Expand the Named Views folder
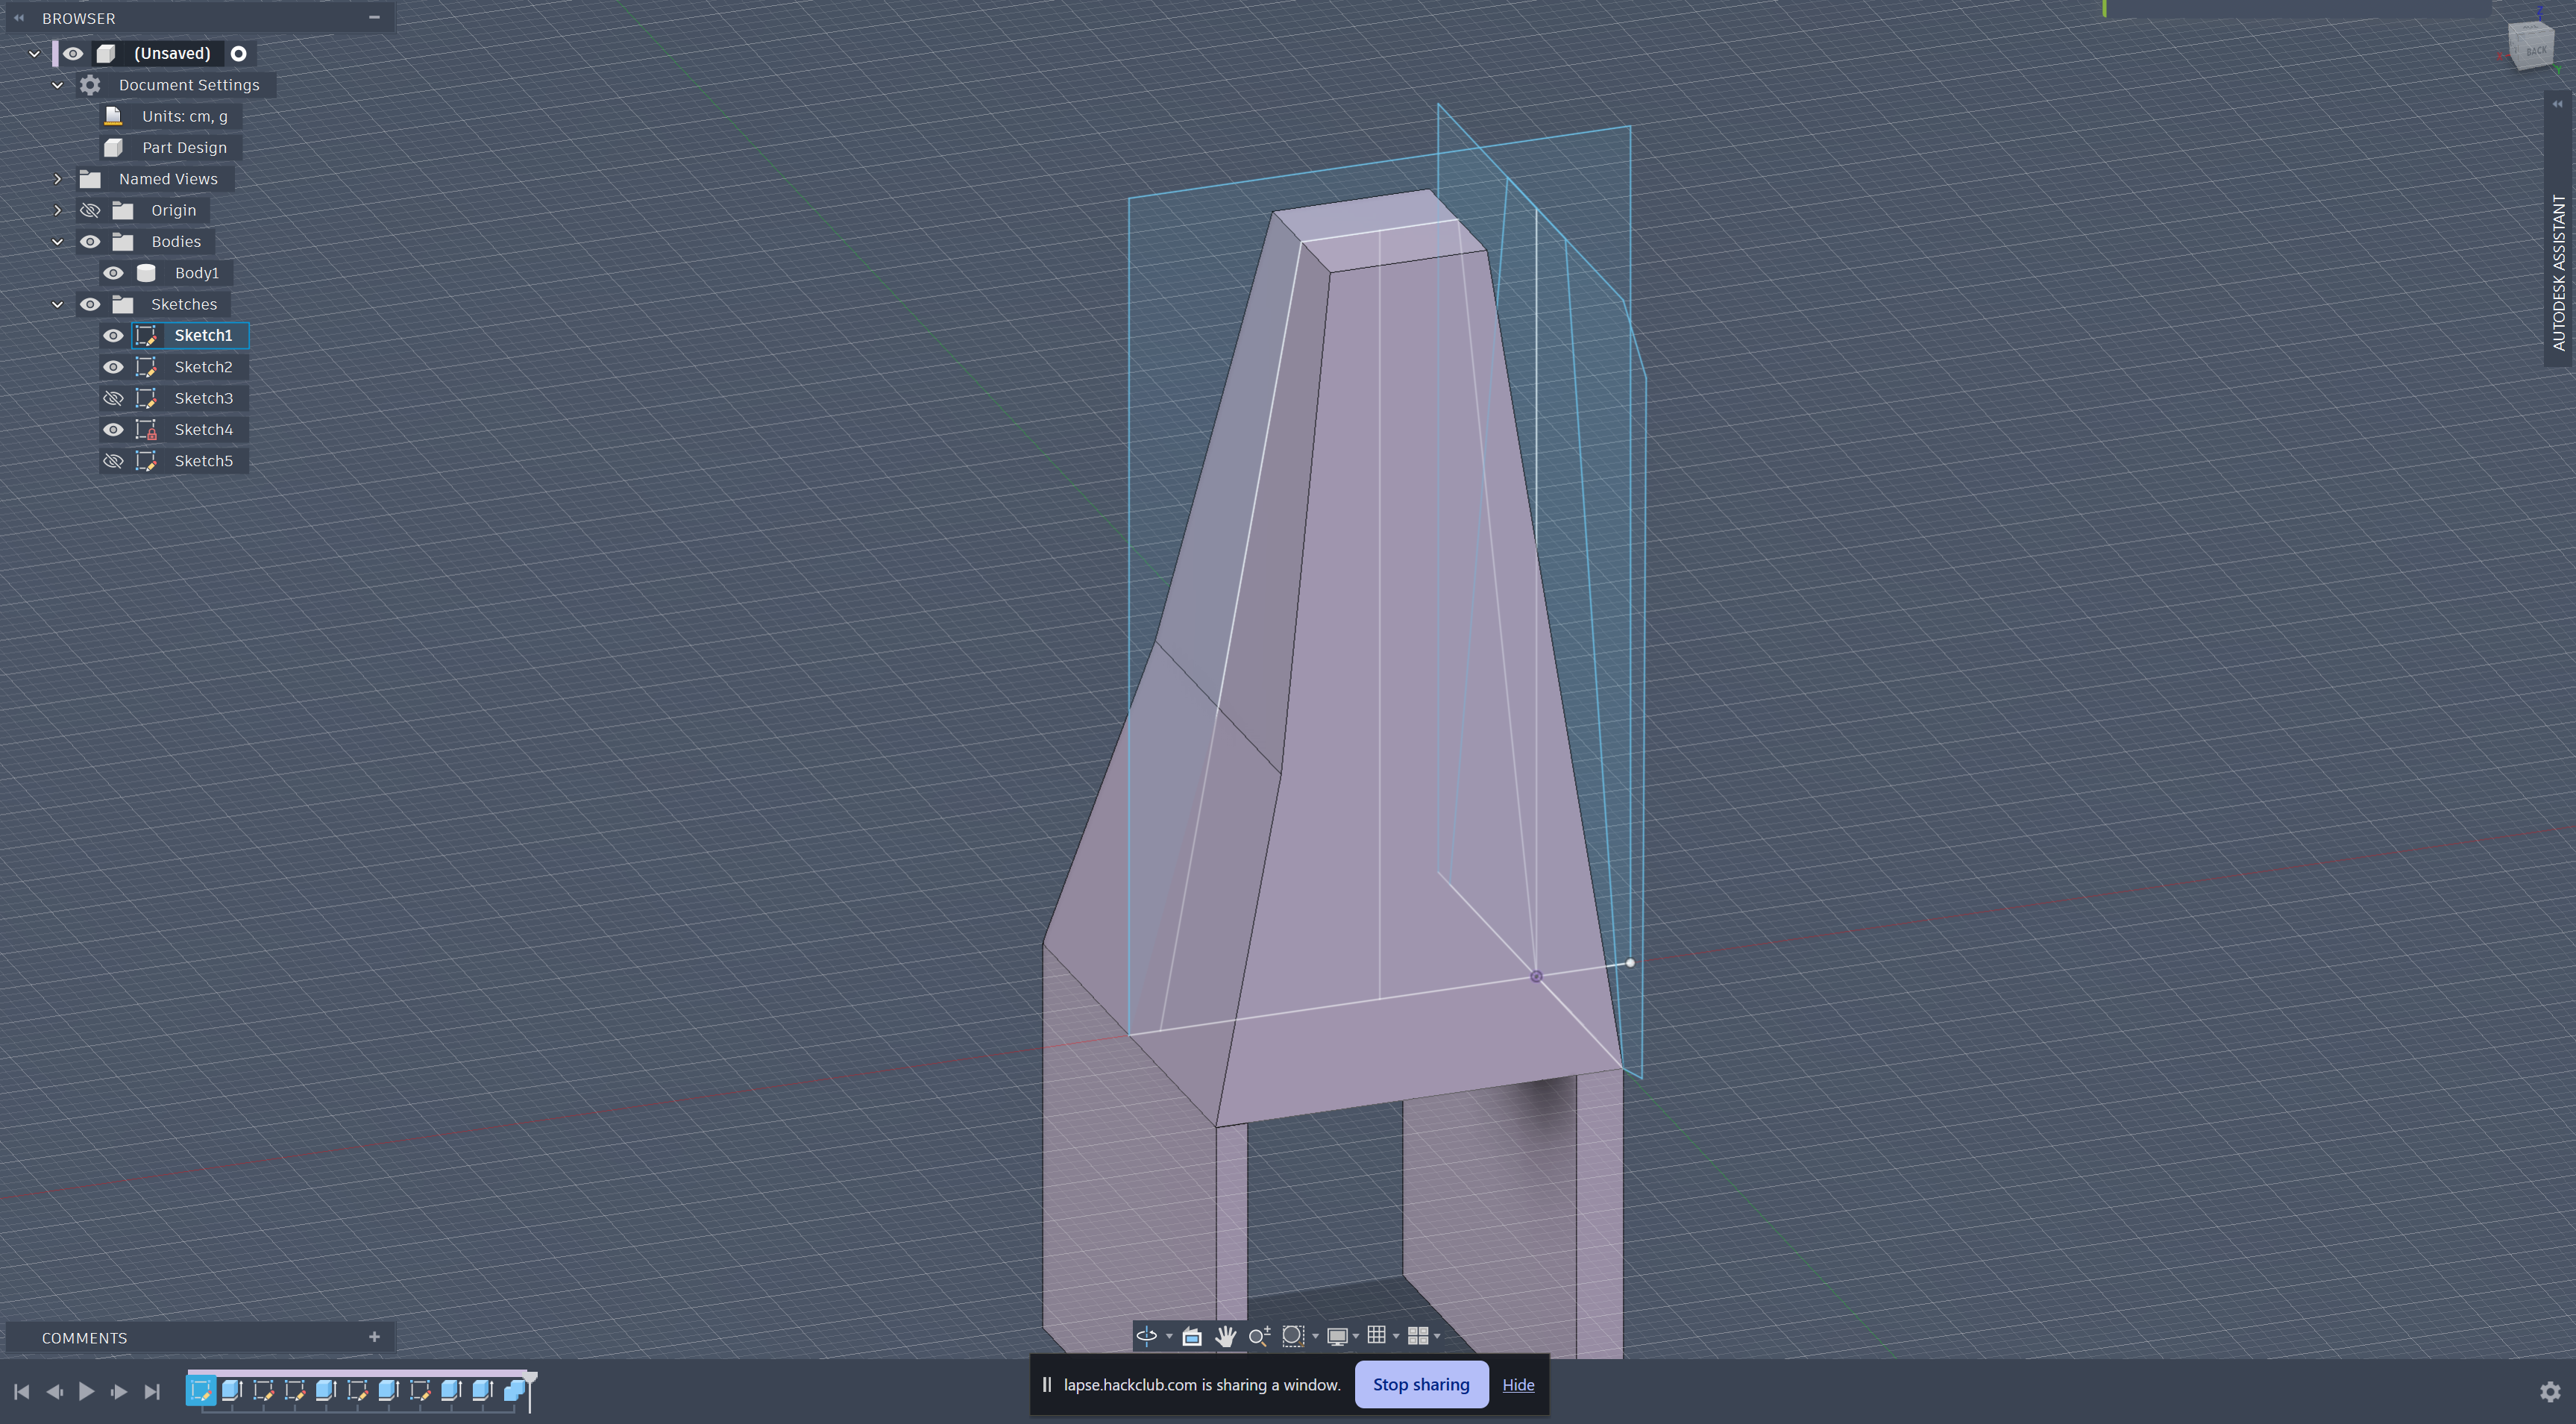Viewport: 2576px width, 1424px height. point(57,179)
